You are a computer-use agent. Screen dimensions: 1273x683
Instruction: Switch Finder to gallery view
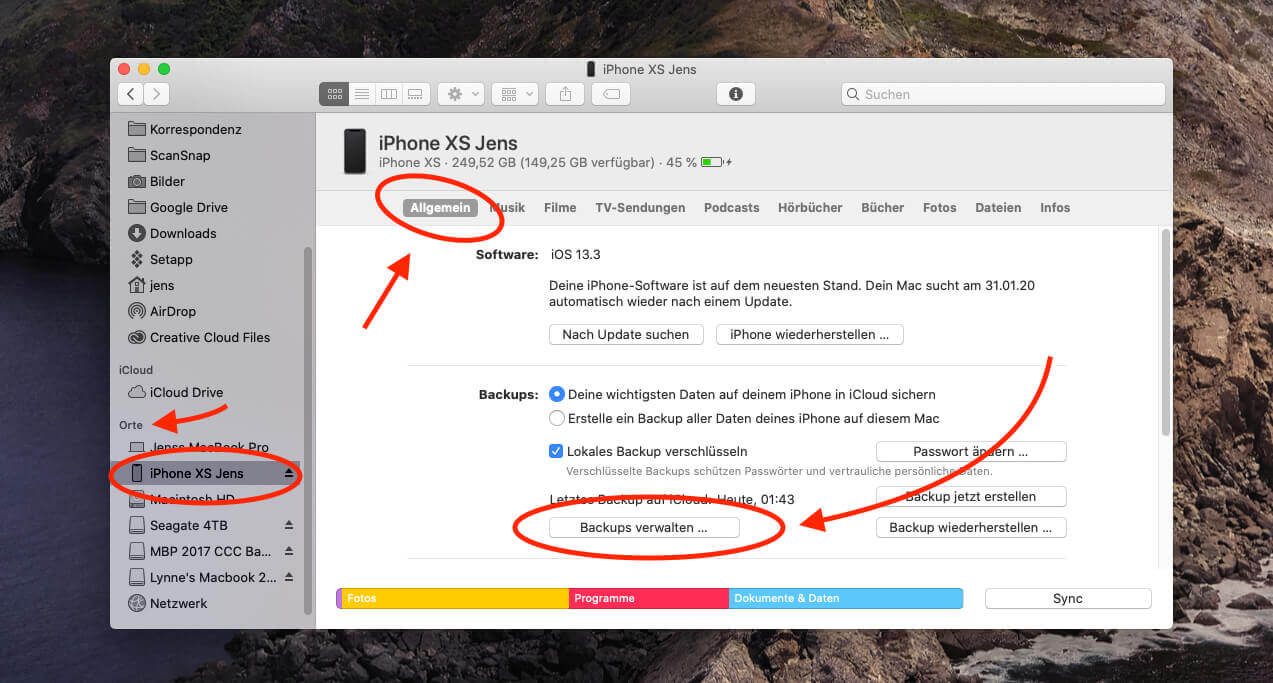click(x=416, y=94)
